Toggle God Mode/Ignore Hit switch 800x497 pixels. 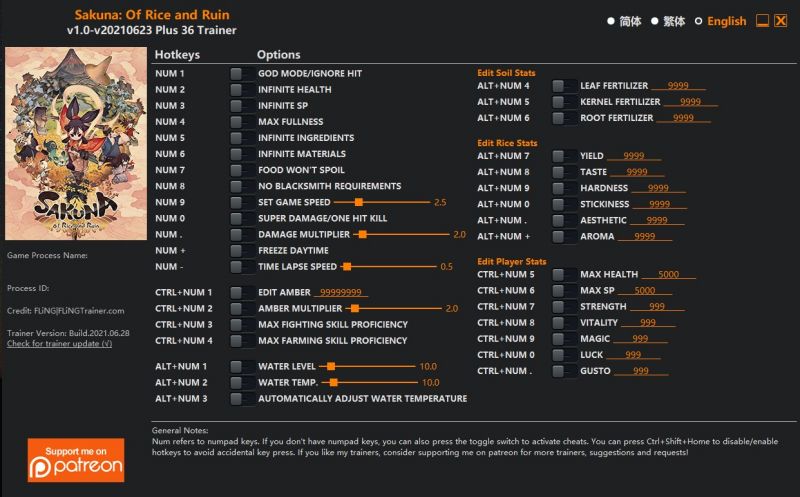point(242,73)
